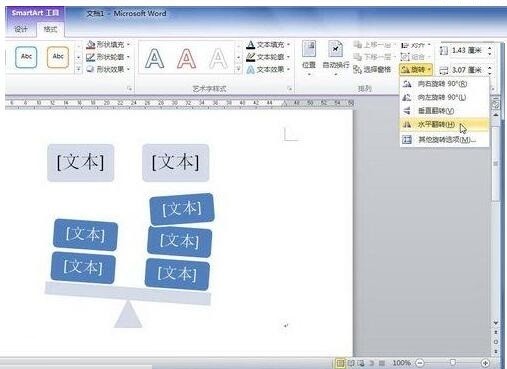
Task: Select the tilted gray balance beam shape
Action: click(x=128, y=293)
